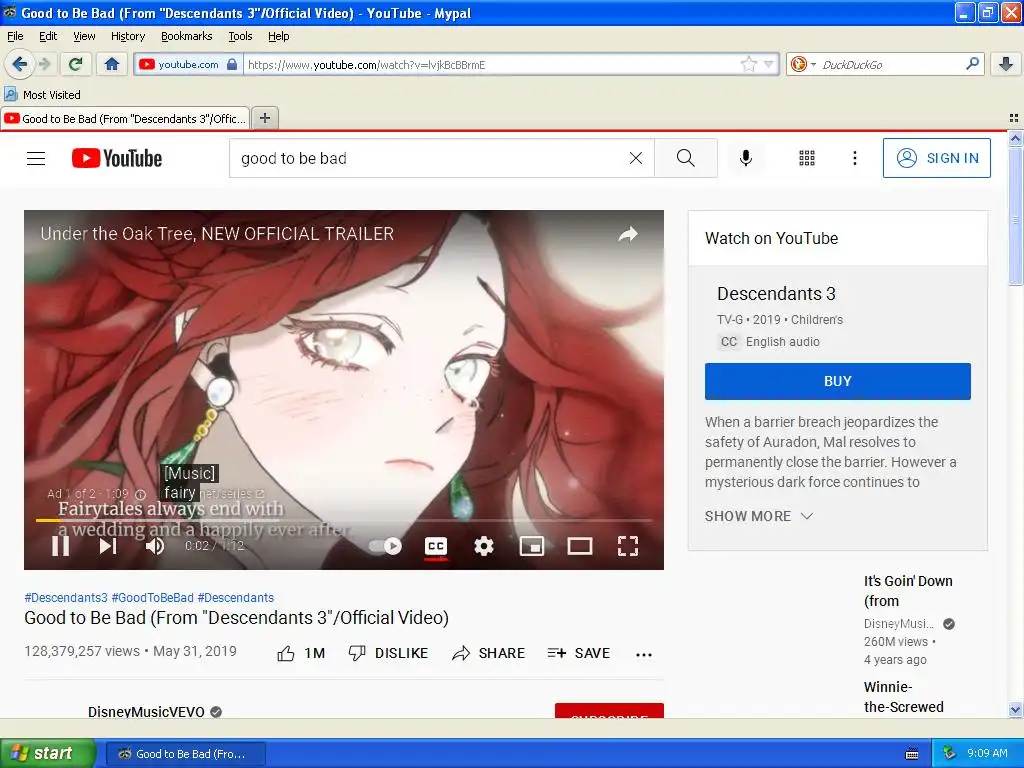Screen dimensions: 1024x768
Task: Open the DisneyMusicVEVO channel
Action: (x=146, y=711)
